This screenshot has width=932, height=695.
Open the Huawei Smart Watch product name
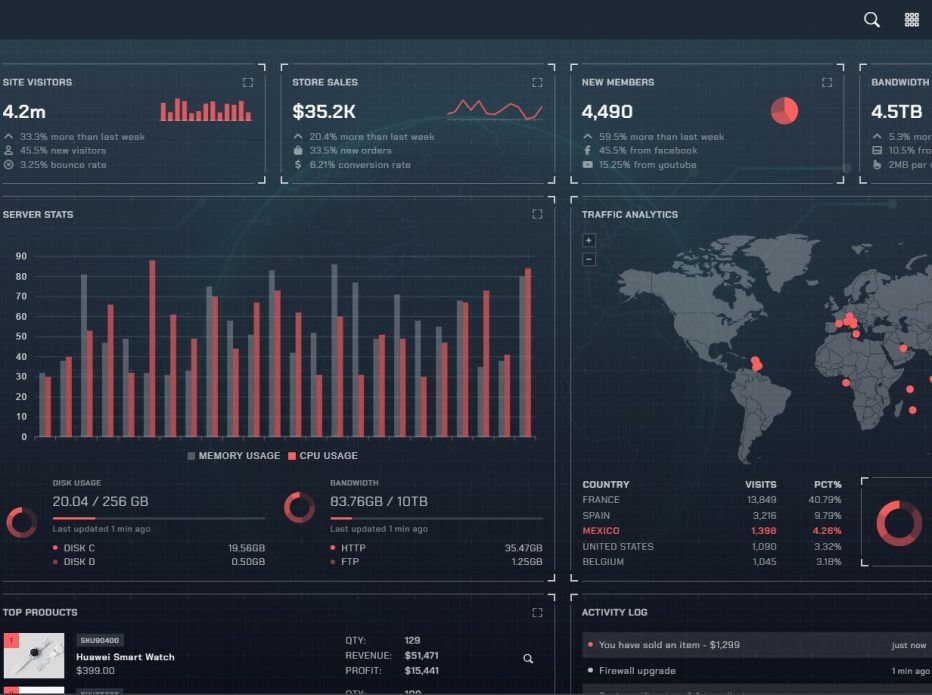click(125, 657)
